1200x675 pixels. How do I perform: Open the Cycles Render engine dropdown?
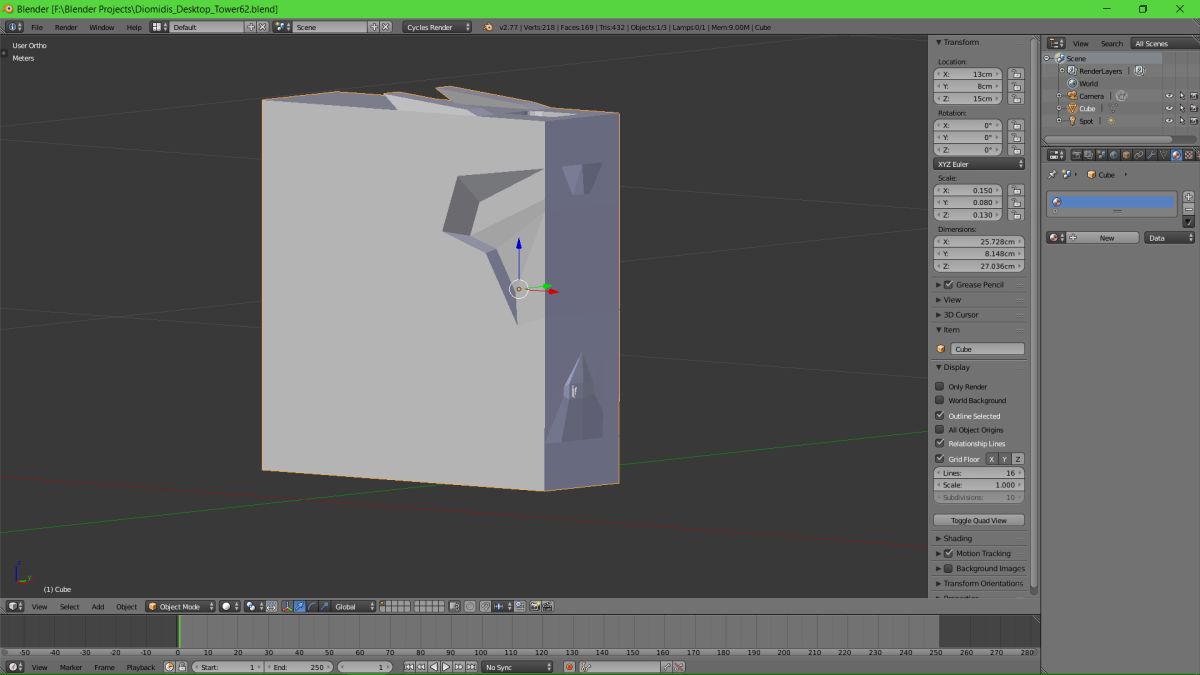pos(437,27)
